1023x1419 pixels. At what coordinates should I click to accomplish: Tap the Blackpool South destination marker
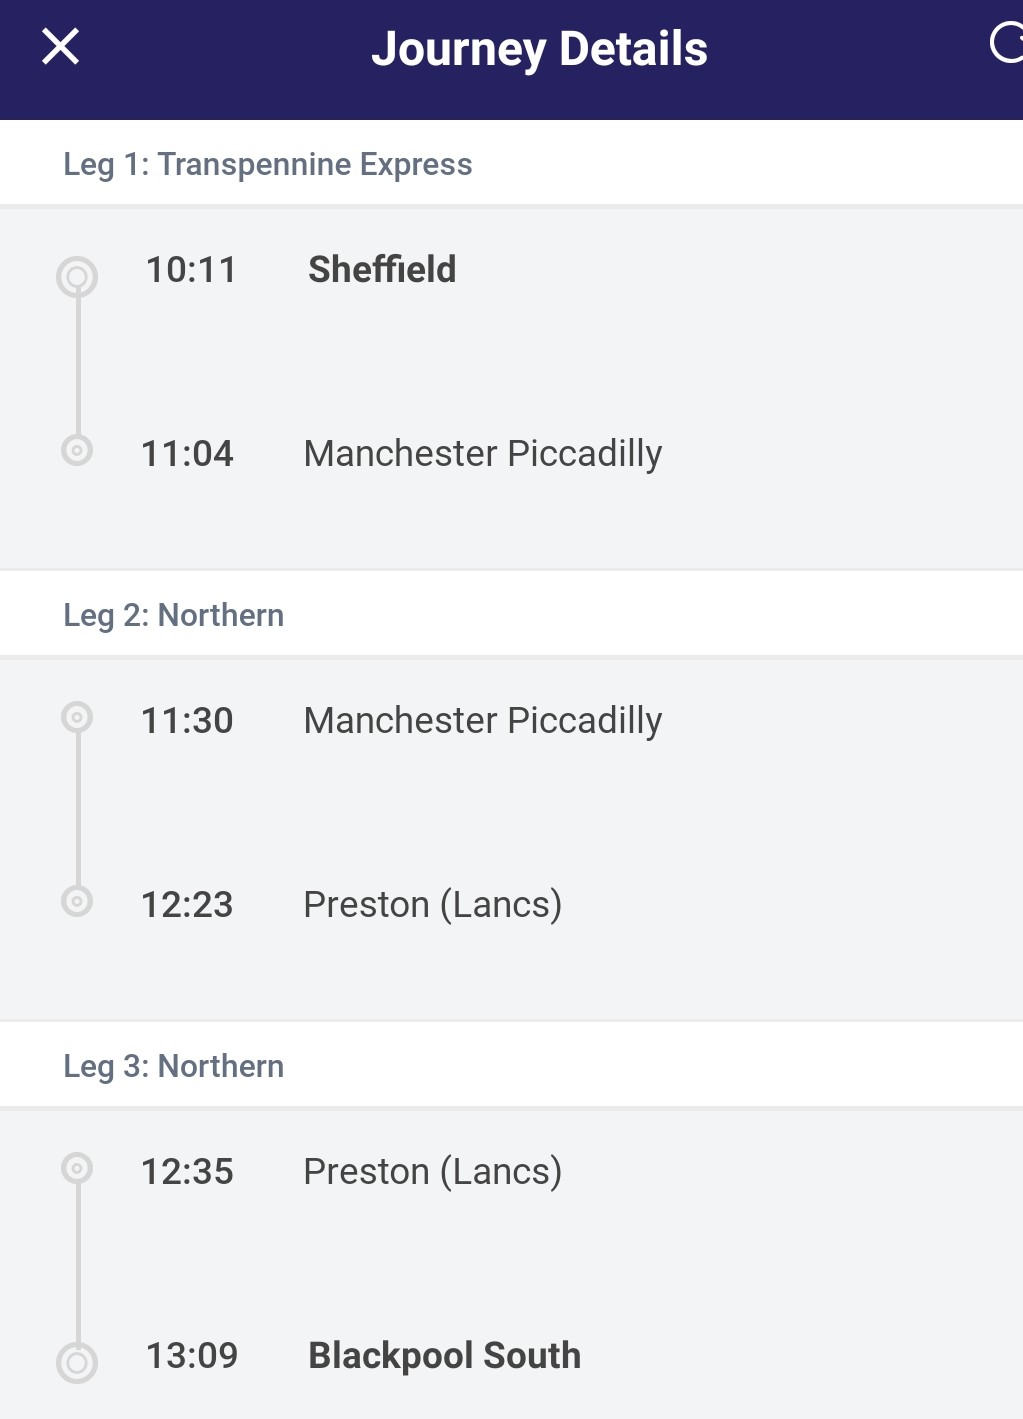[77, 1362]
